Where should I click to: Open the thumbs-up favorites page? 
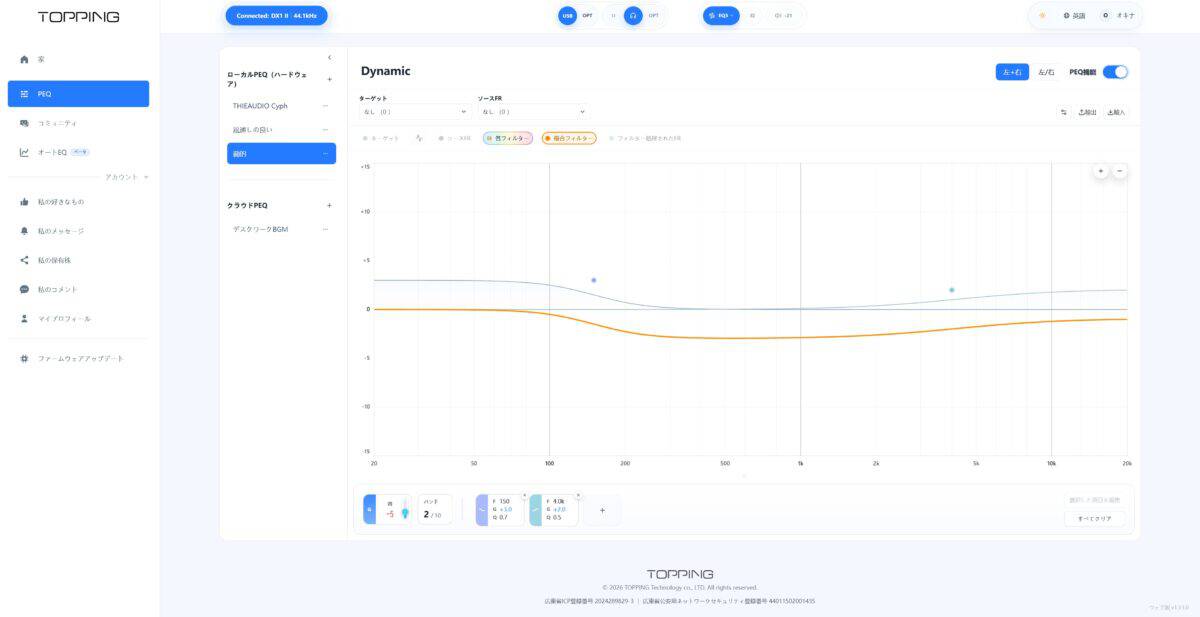pyautogui.click(x=78, y=202)
